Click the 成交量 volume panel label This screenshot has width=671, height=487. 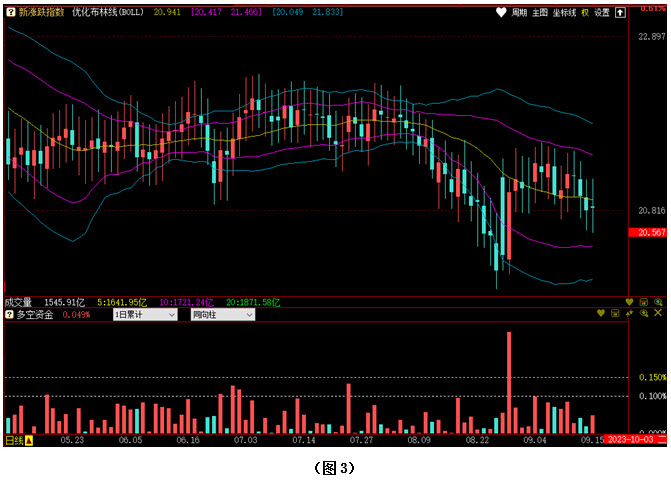[18, 302]
